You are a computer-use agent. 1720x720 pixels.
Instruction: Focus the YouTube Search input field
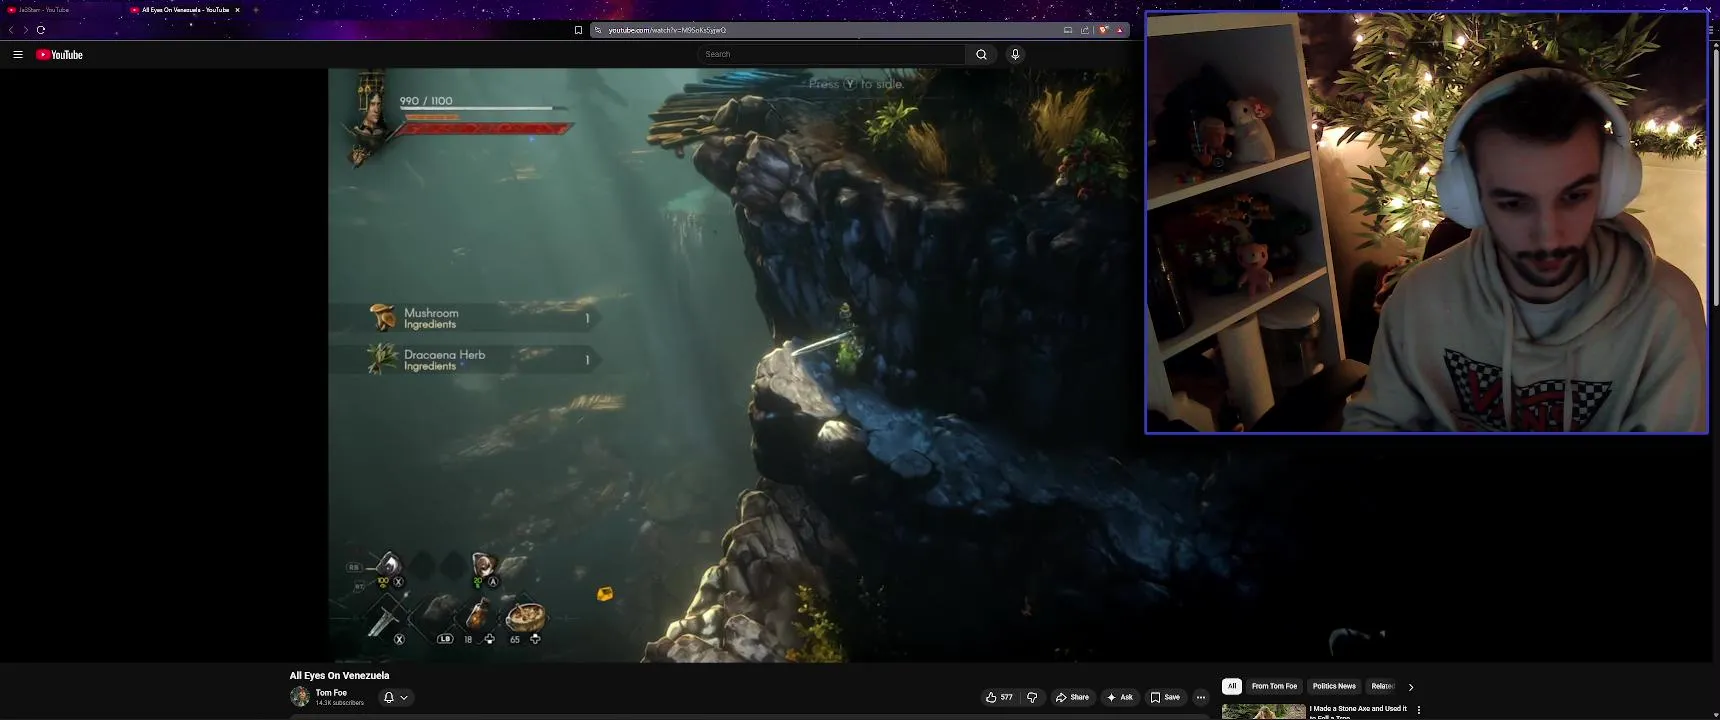point(832,55)
